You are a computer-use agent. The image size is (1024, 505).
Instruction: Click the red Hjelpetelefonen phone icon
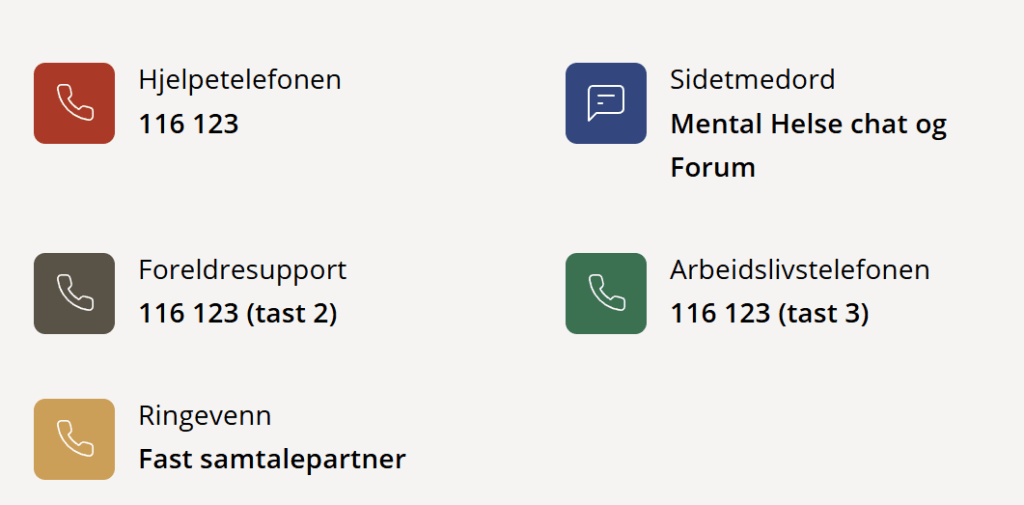(x=74, y=103)
